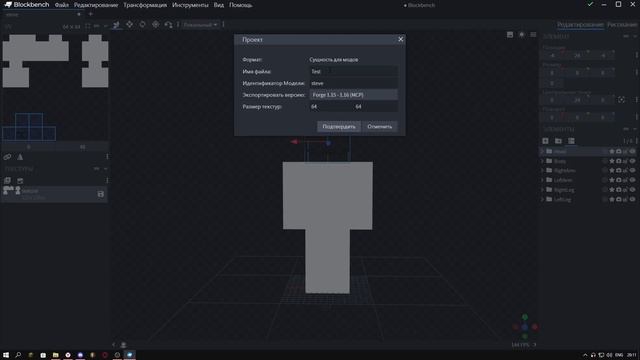
Task: Click the Windows Start button
Action: click(6, 355)
